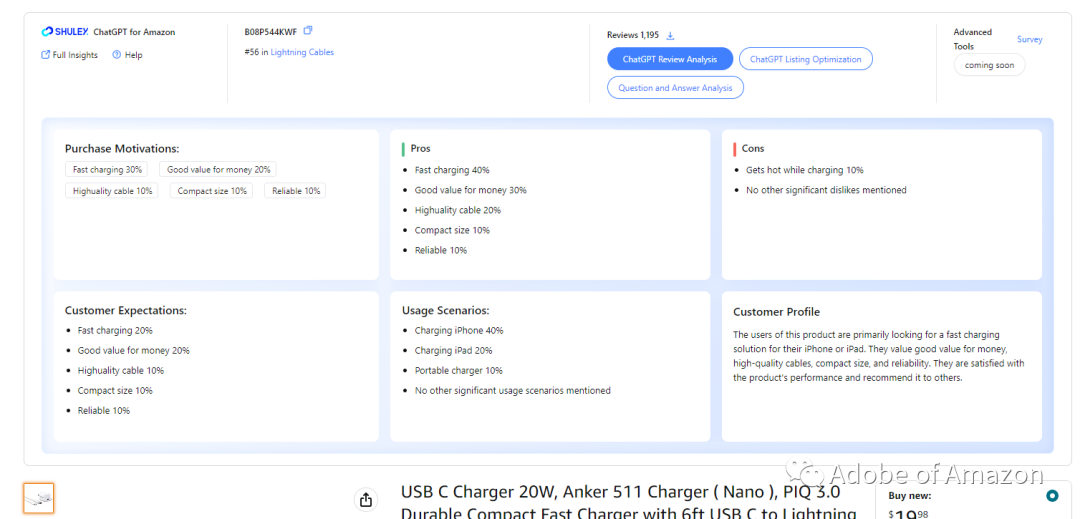
Task: Click the Purchase Motivations heading
Action: tap(122, 149)
